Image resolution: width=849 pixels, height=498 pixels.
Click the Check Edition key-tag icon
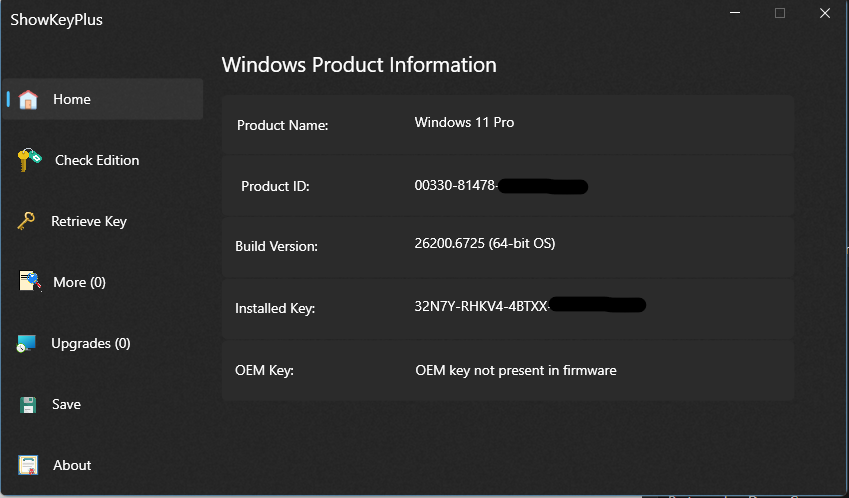[29, 160]
